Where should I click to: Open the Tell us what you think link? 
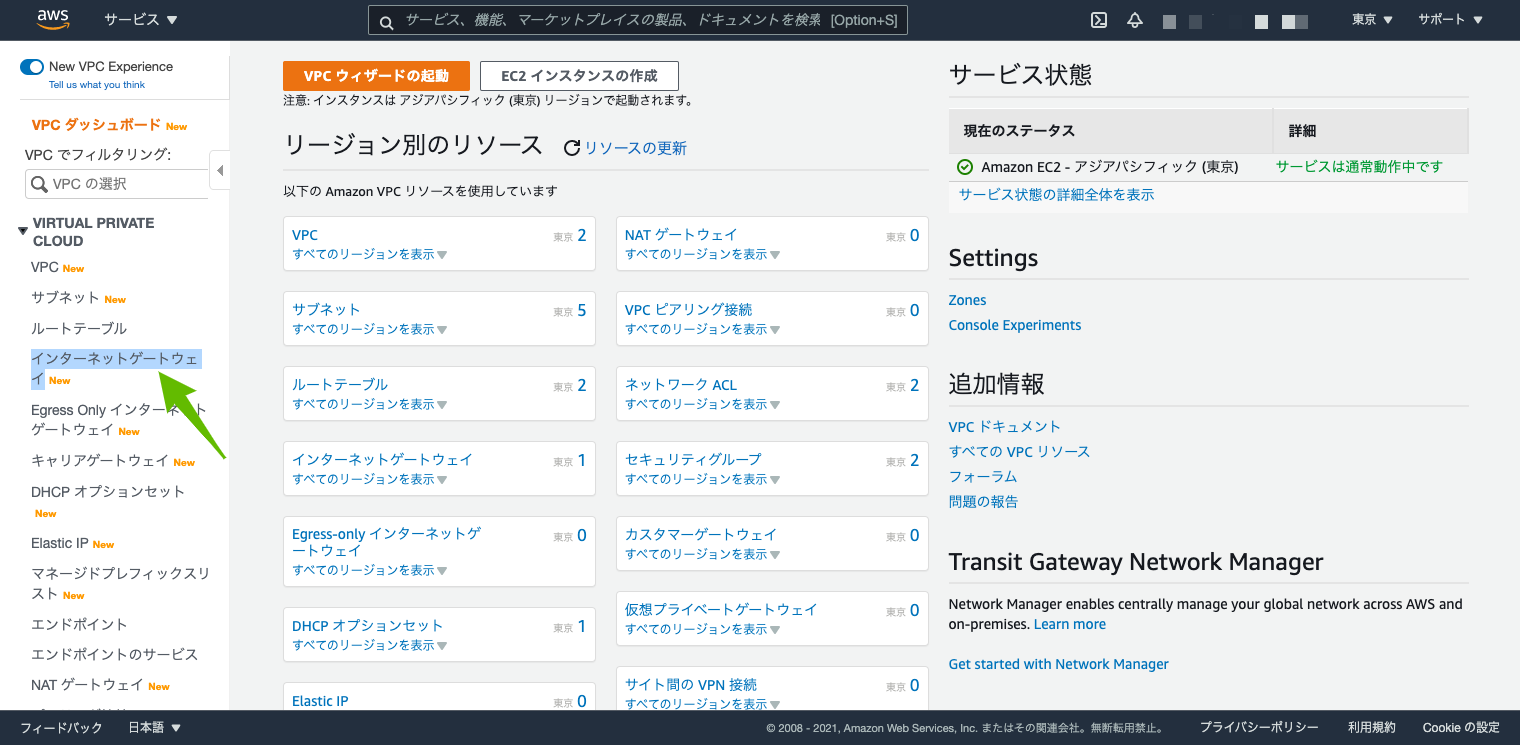[x=97, y=85]
